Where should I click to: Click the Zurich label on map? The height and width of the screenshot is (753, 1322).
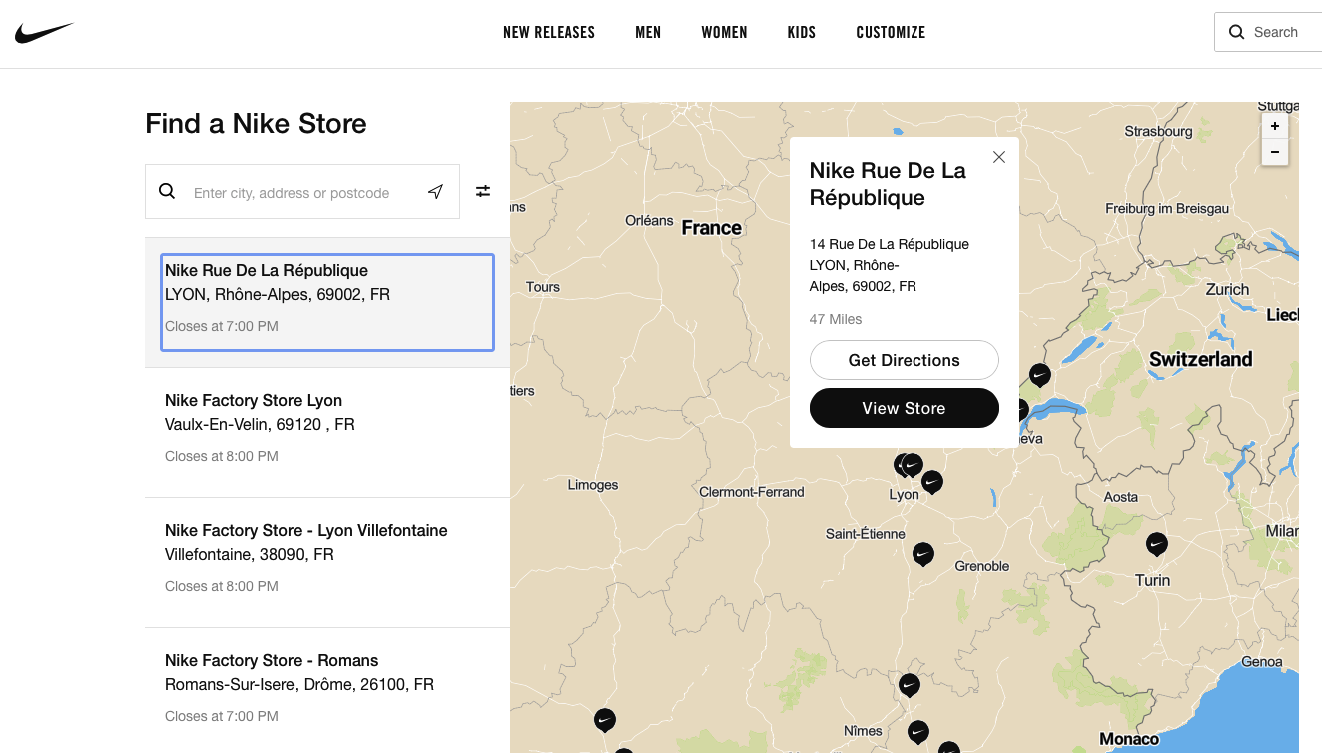pyautogui.click(x=1228, y=289)
